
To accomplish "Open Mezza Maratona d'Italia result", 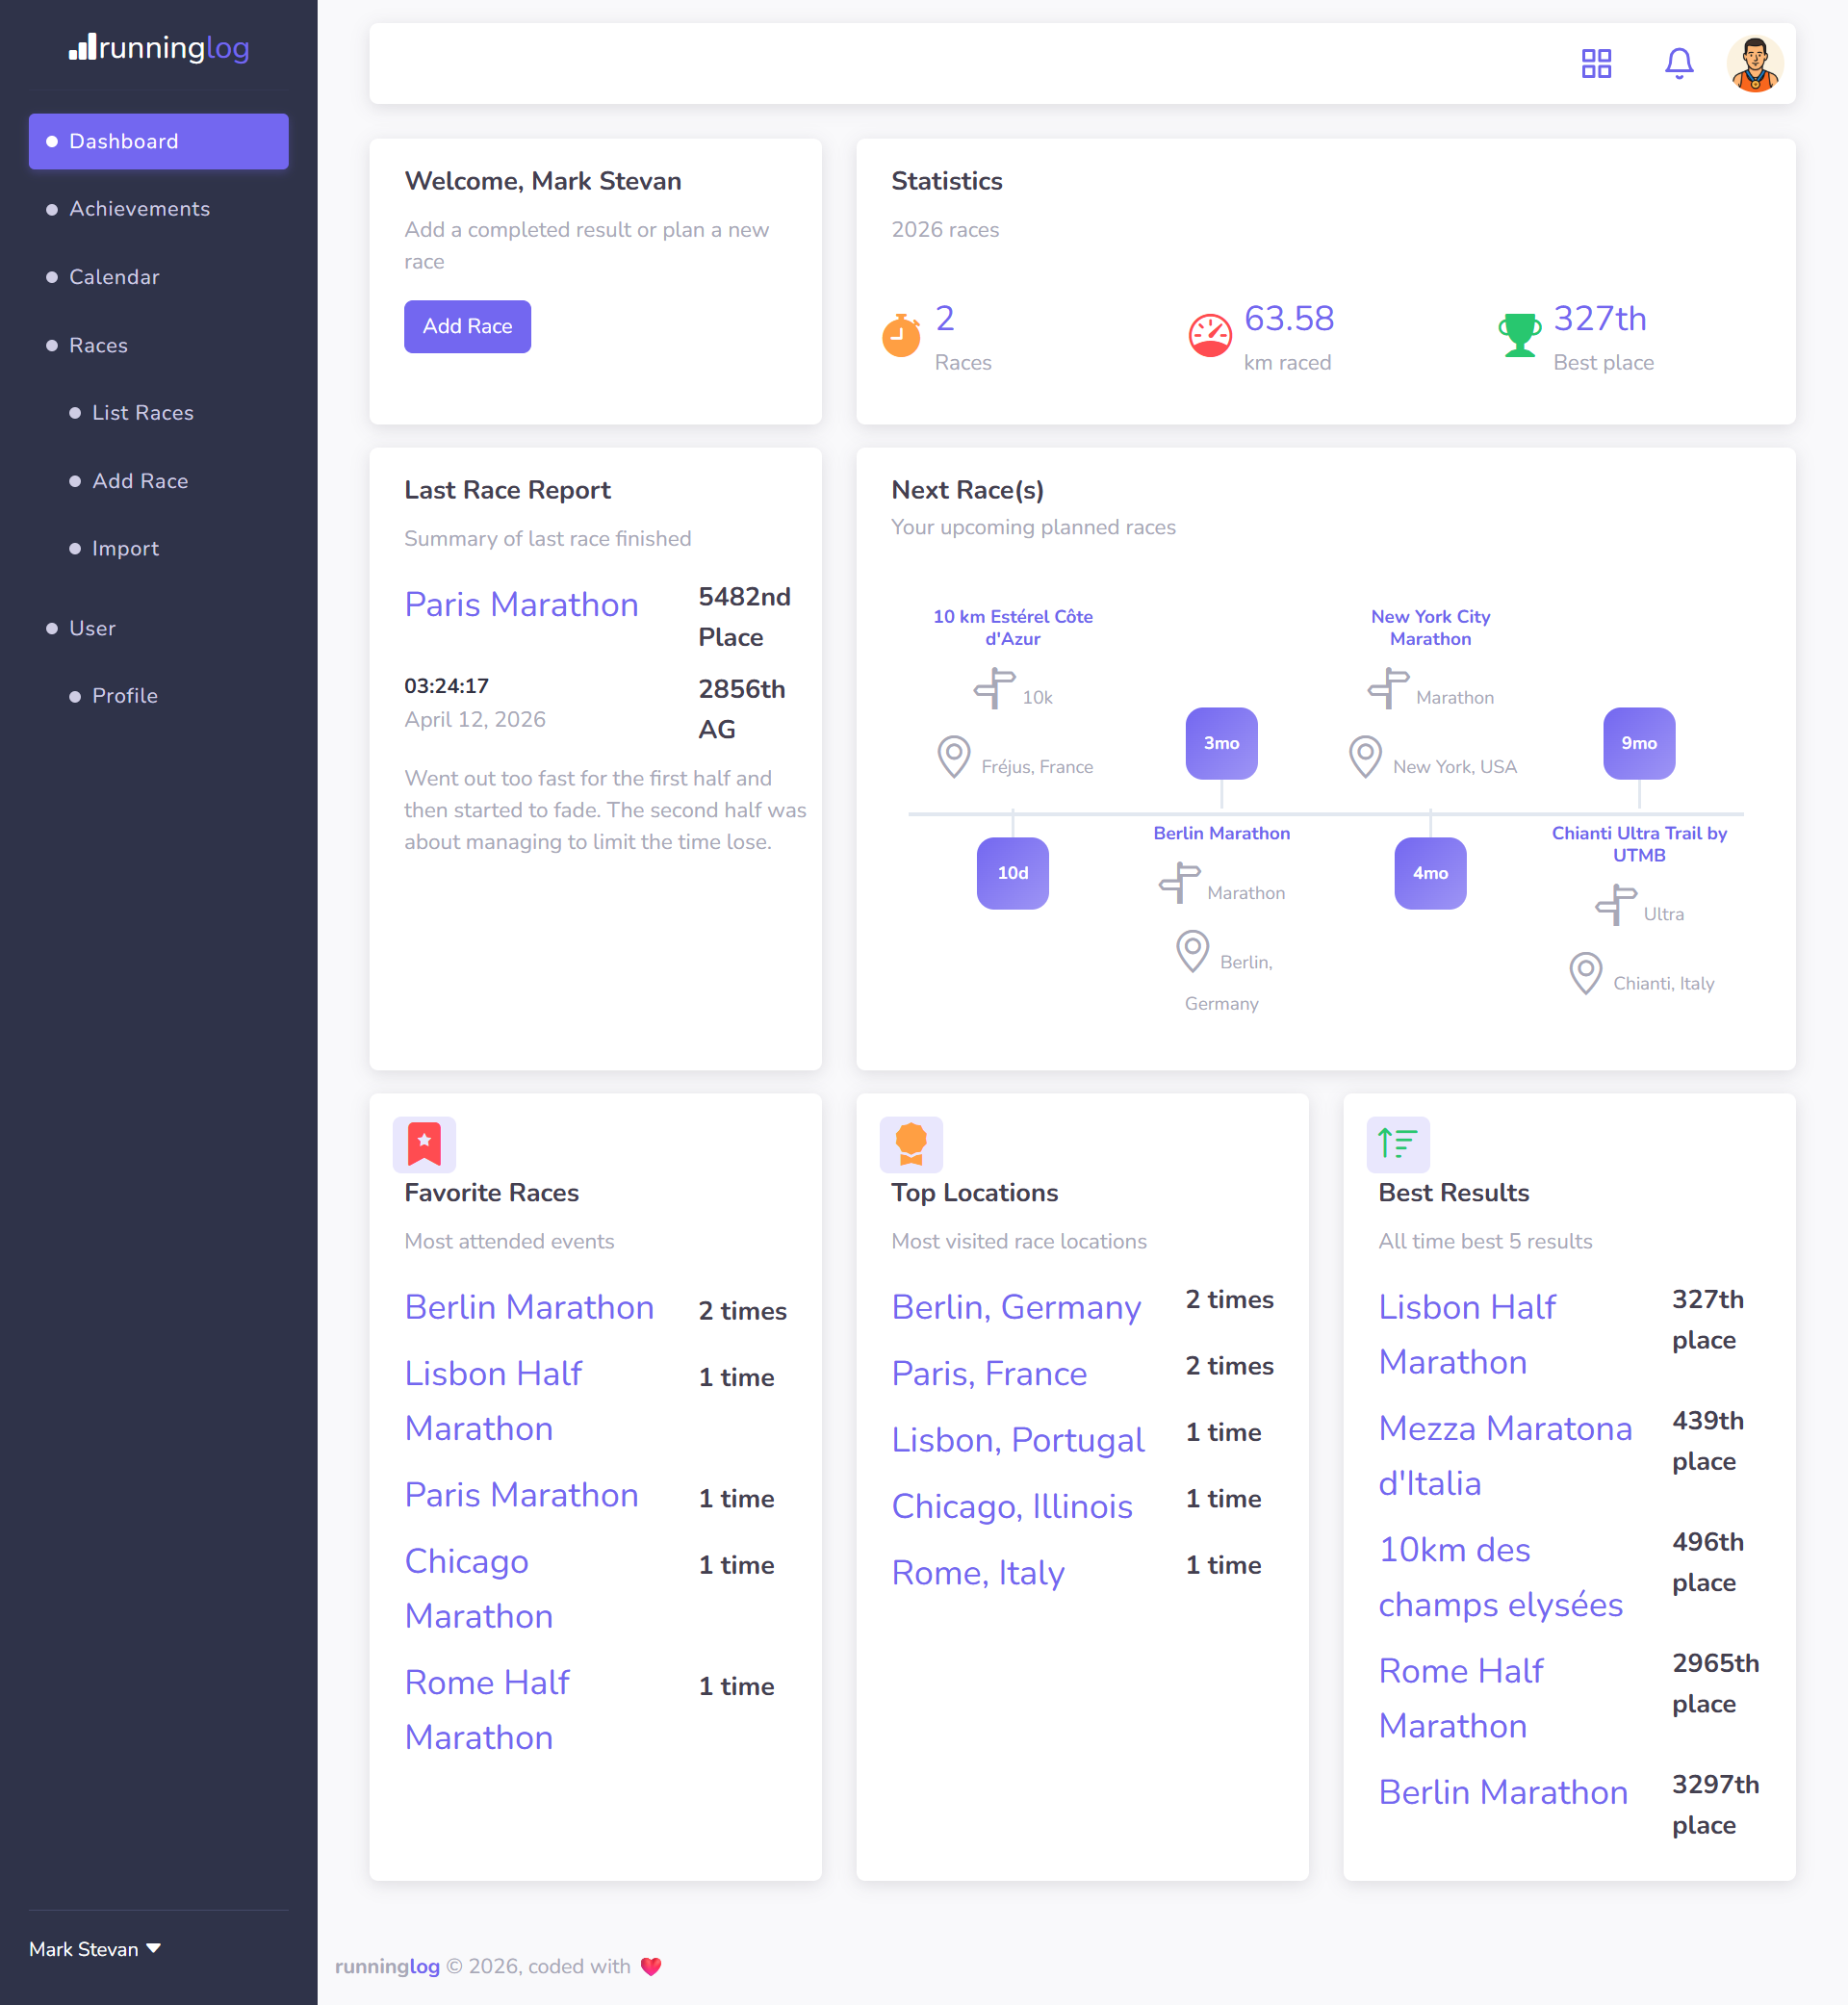I will point(1505,1456).
